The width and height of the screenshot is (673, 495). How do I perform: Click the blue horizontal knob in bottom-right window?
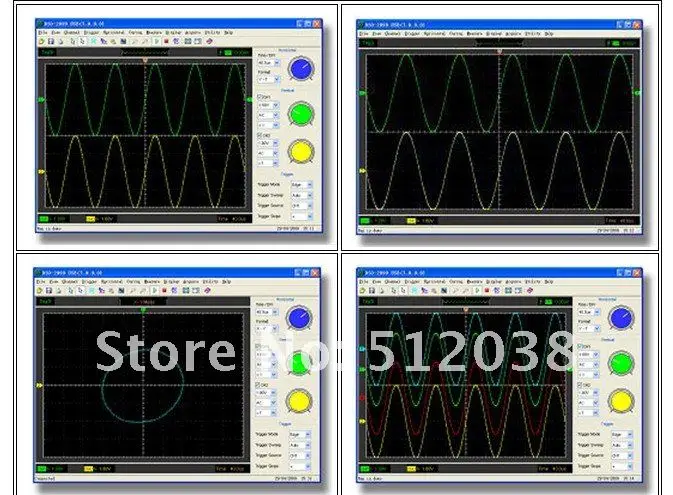coord(621,318)
